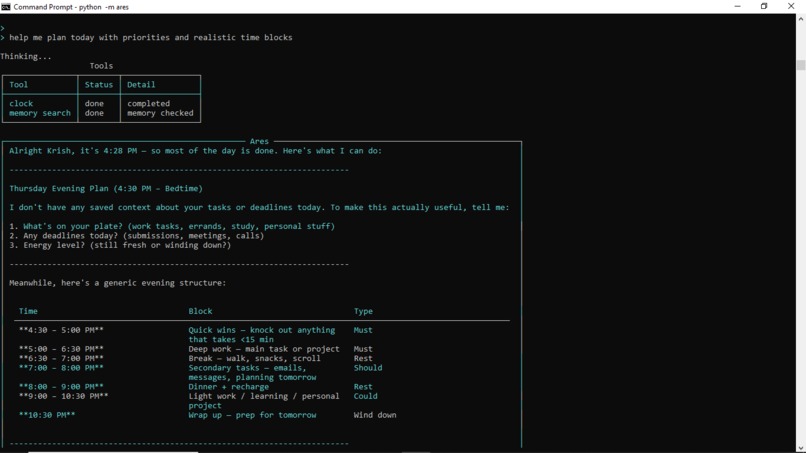This screenshot has height=453, width=806.
Task: Click question 1 'What's on your plate?'
Action: click(172, 226)
